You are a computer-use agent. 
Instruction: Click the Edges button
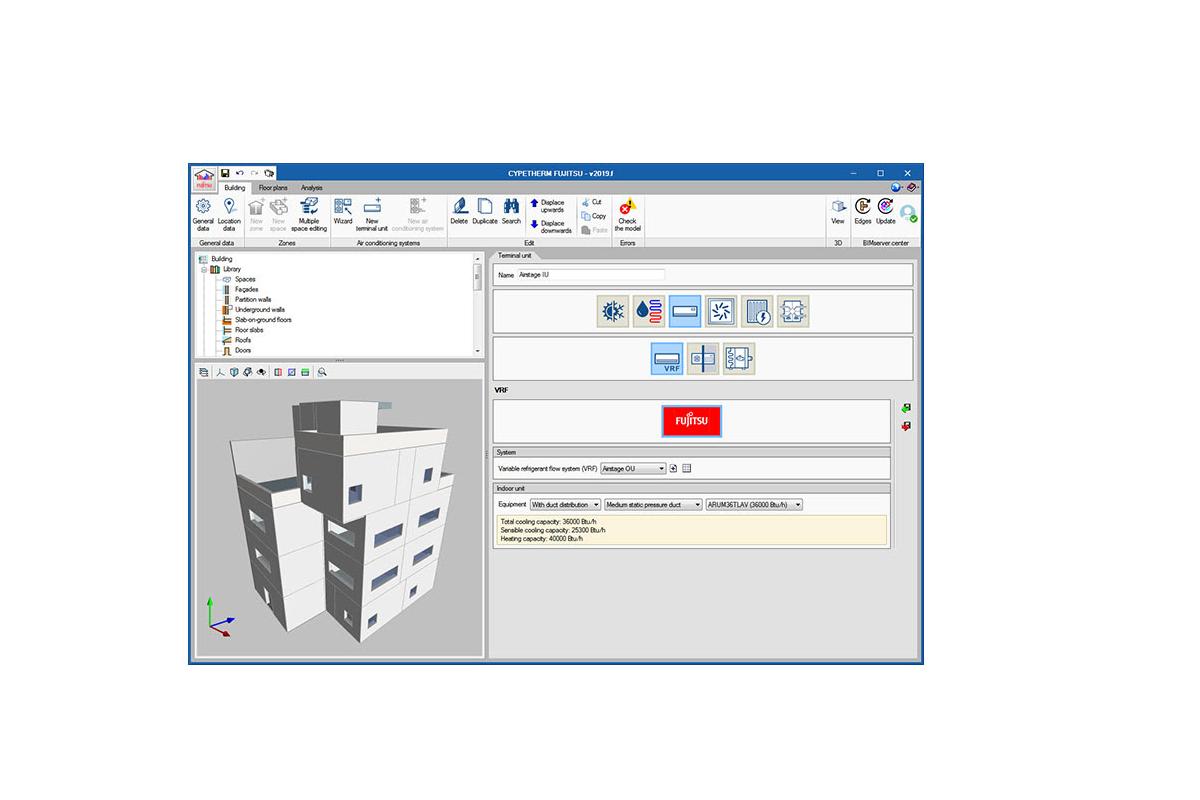(x=863, y=212)
